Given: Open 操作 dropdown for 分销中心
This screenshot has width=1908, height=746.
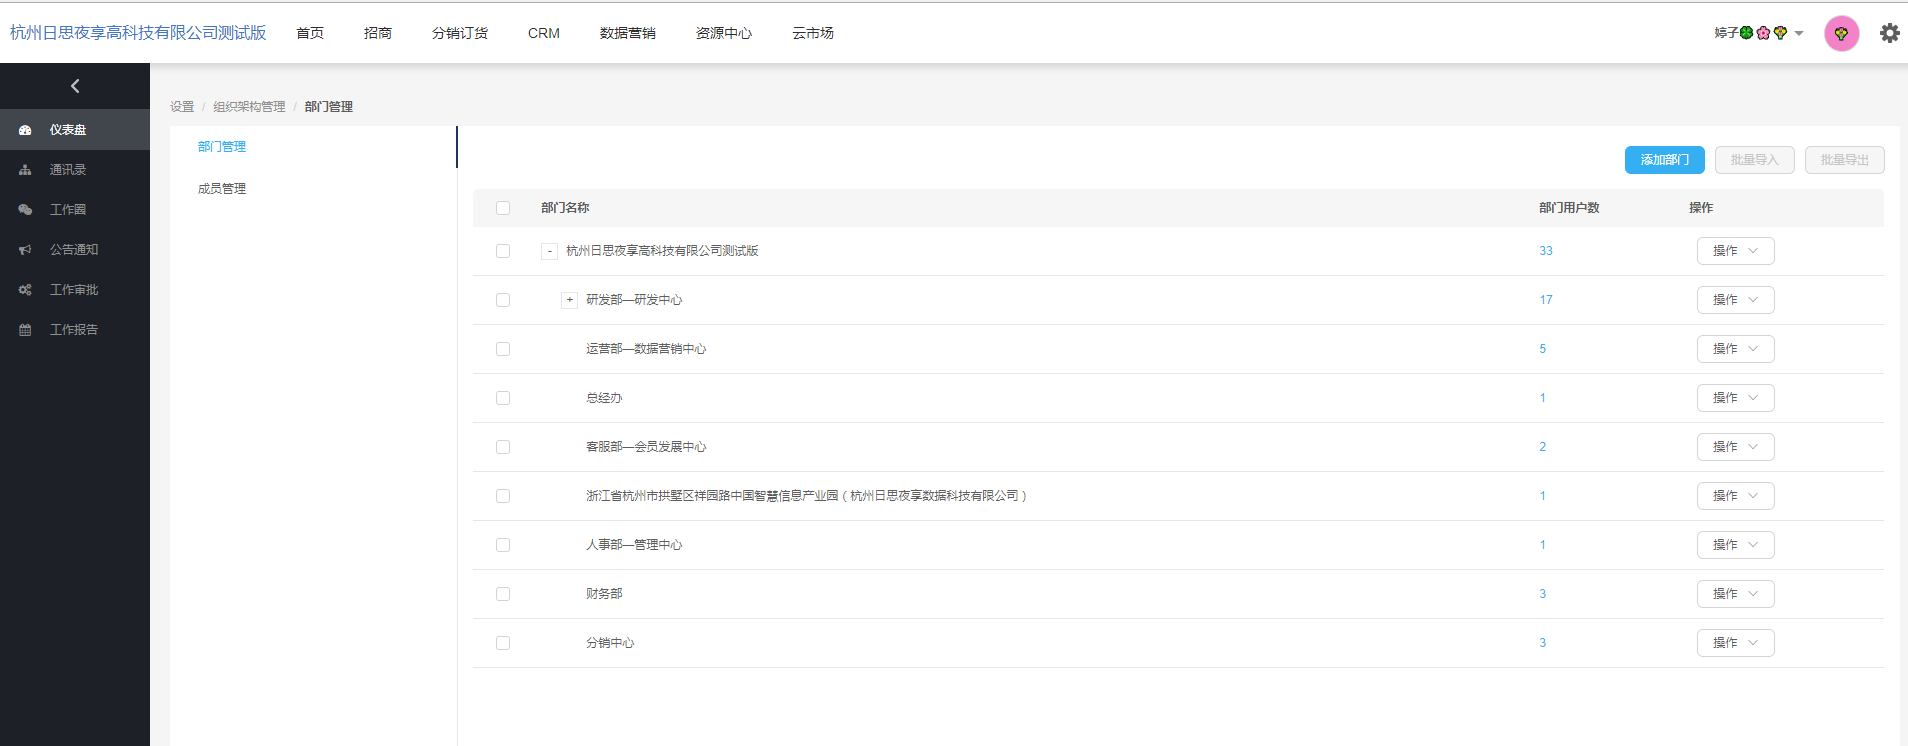Looking at the screenshot, I should point(1735,643).
